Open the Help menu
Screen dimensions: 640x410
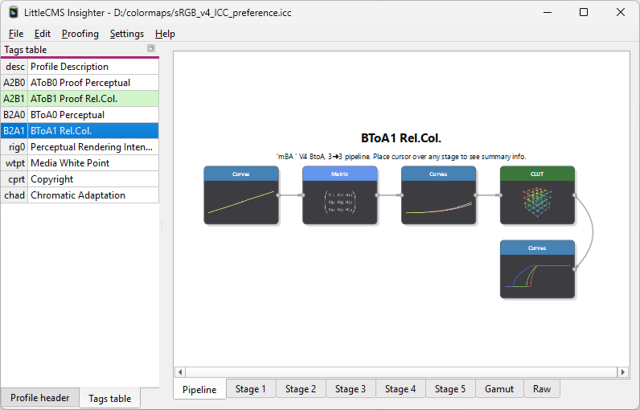[165, 33]
